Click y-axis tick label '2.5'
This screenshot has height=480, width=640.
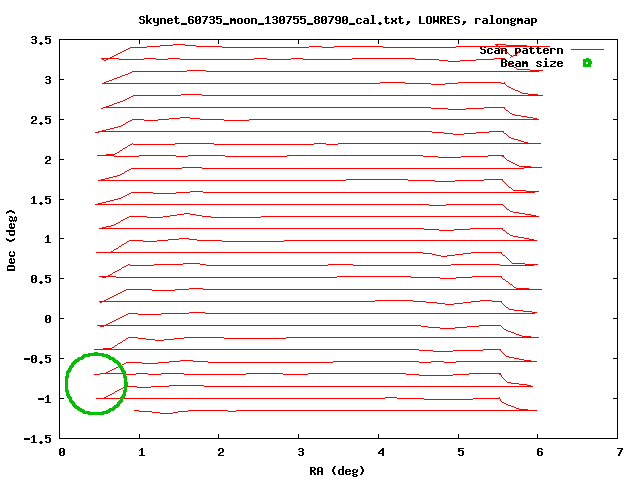(x=41, y=120)
